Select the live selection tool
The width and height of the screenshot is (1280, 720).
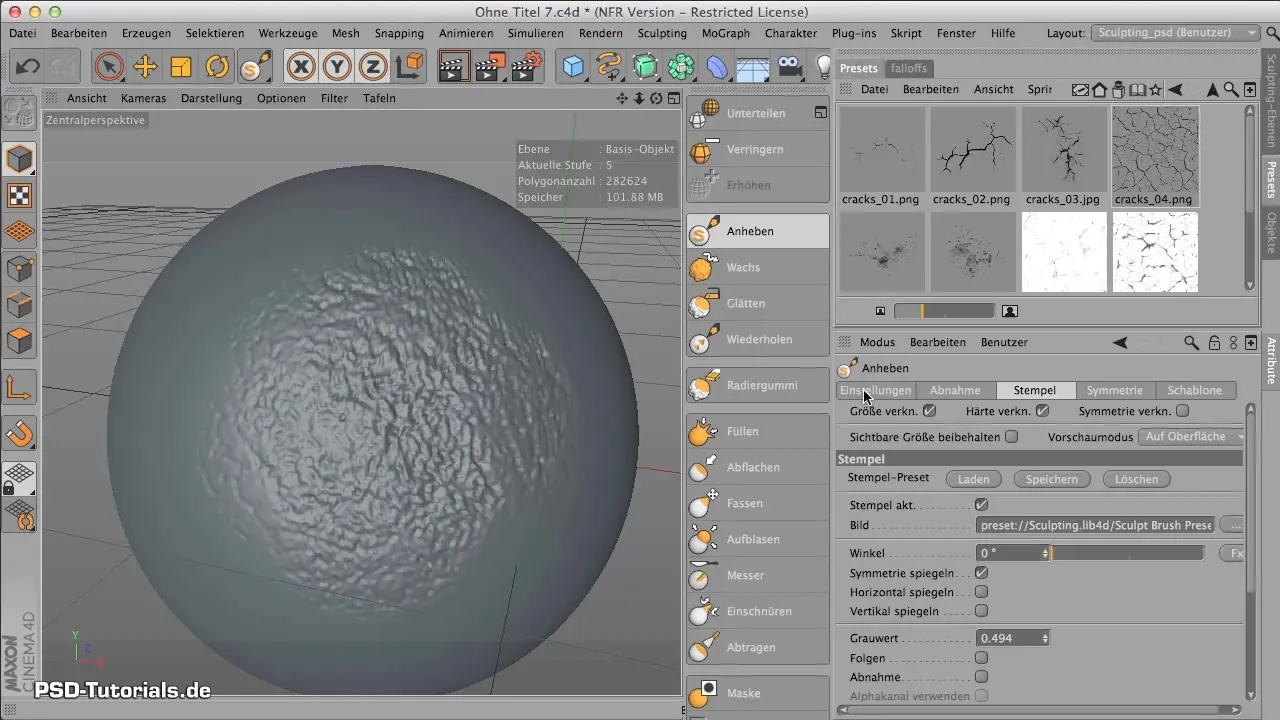coord(109,67)
